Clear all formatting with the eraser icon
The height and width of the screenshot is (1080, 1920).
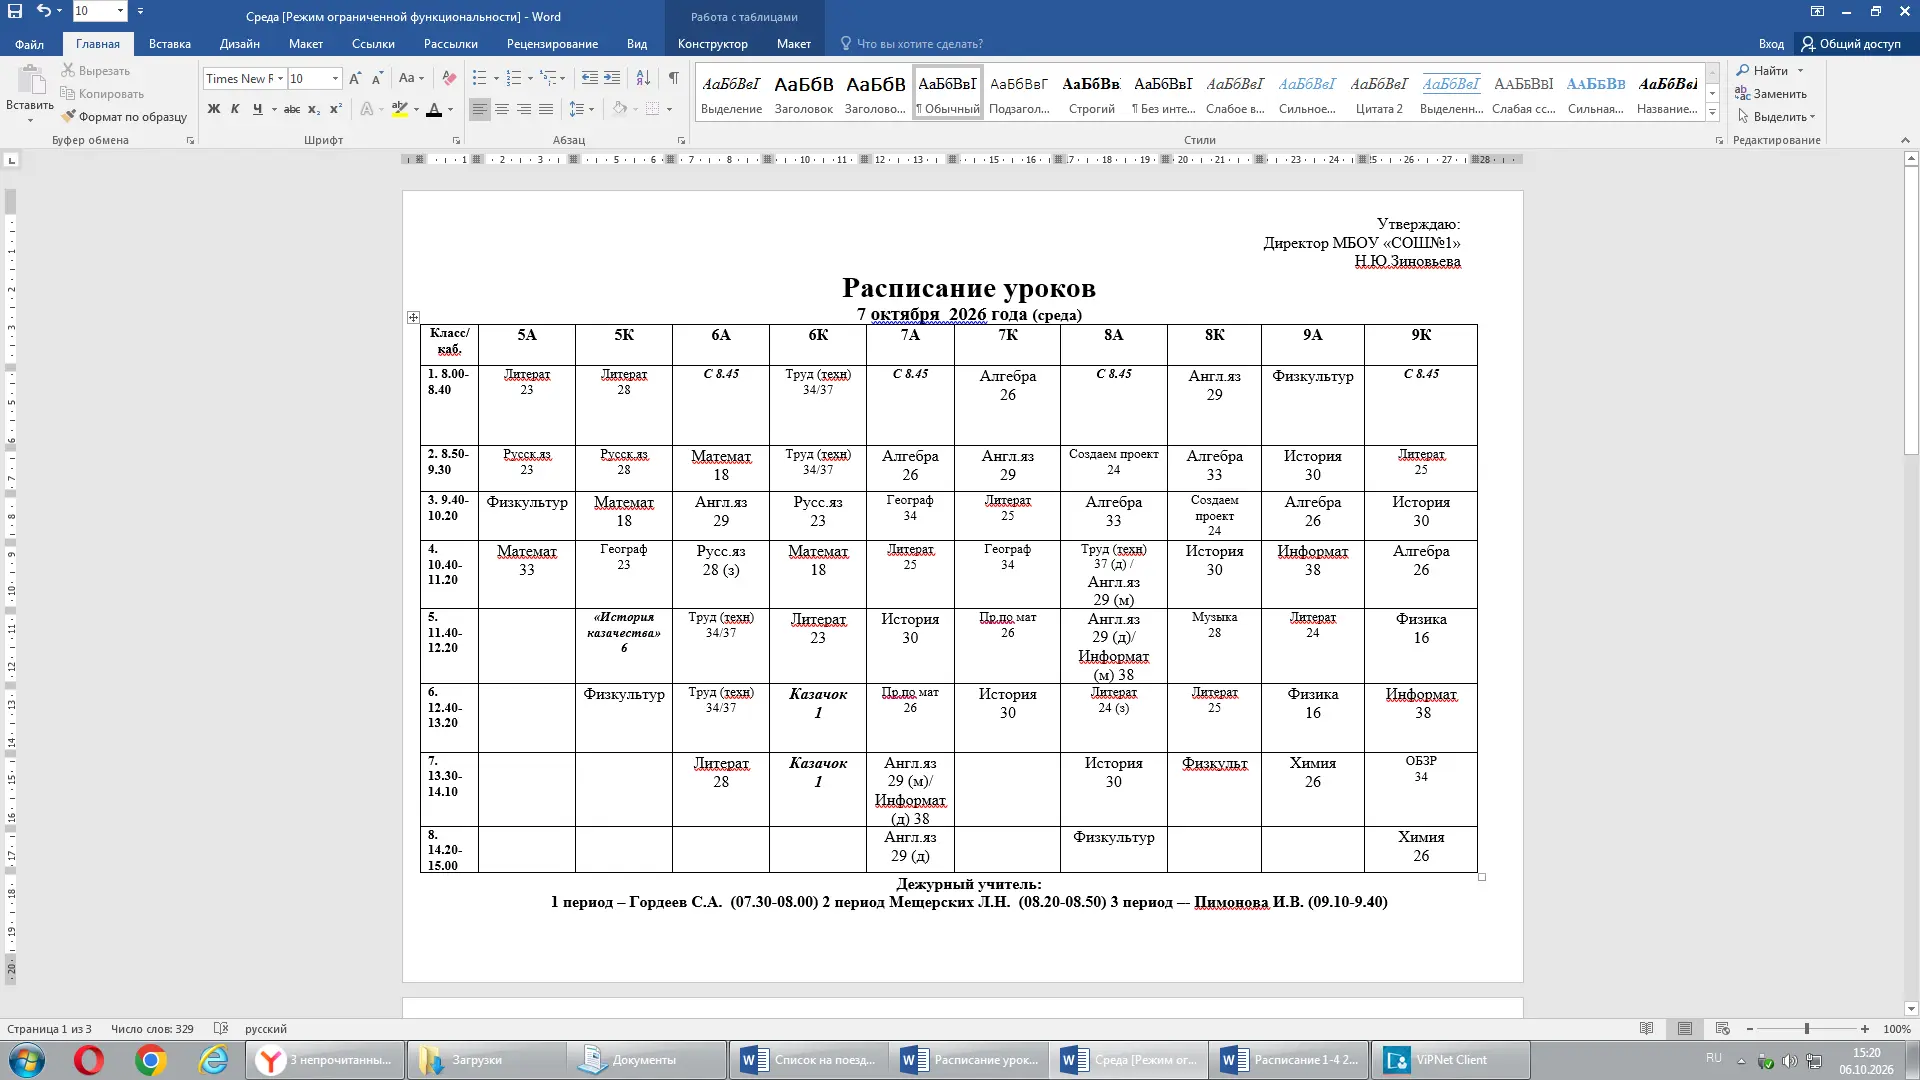pos(449,78)
